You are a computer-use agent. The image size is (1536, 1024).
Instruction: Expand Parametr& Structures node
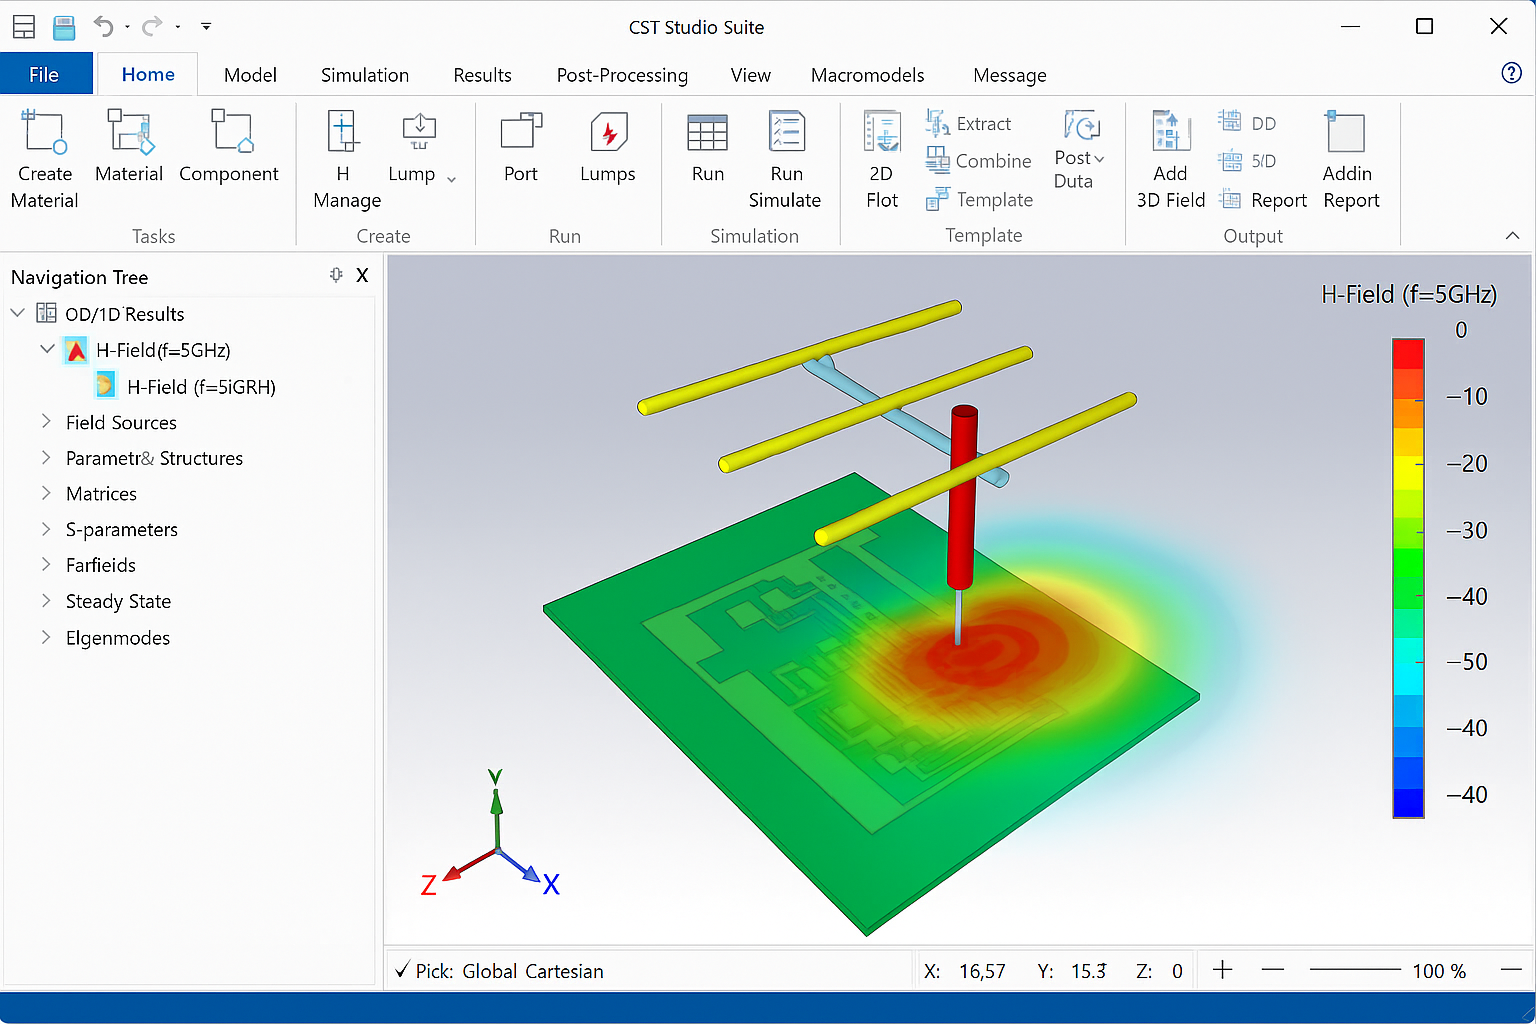[46, 457]
